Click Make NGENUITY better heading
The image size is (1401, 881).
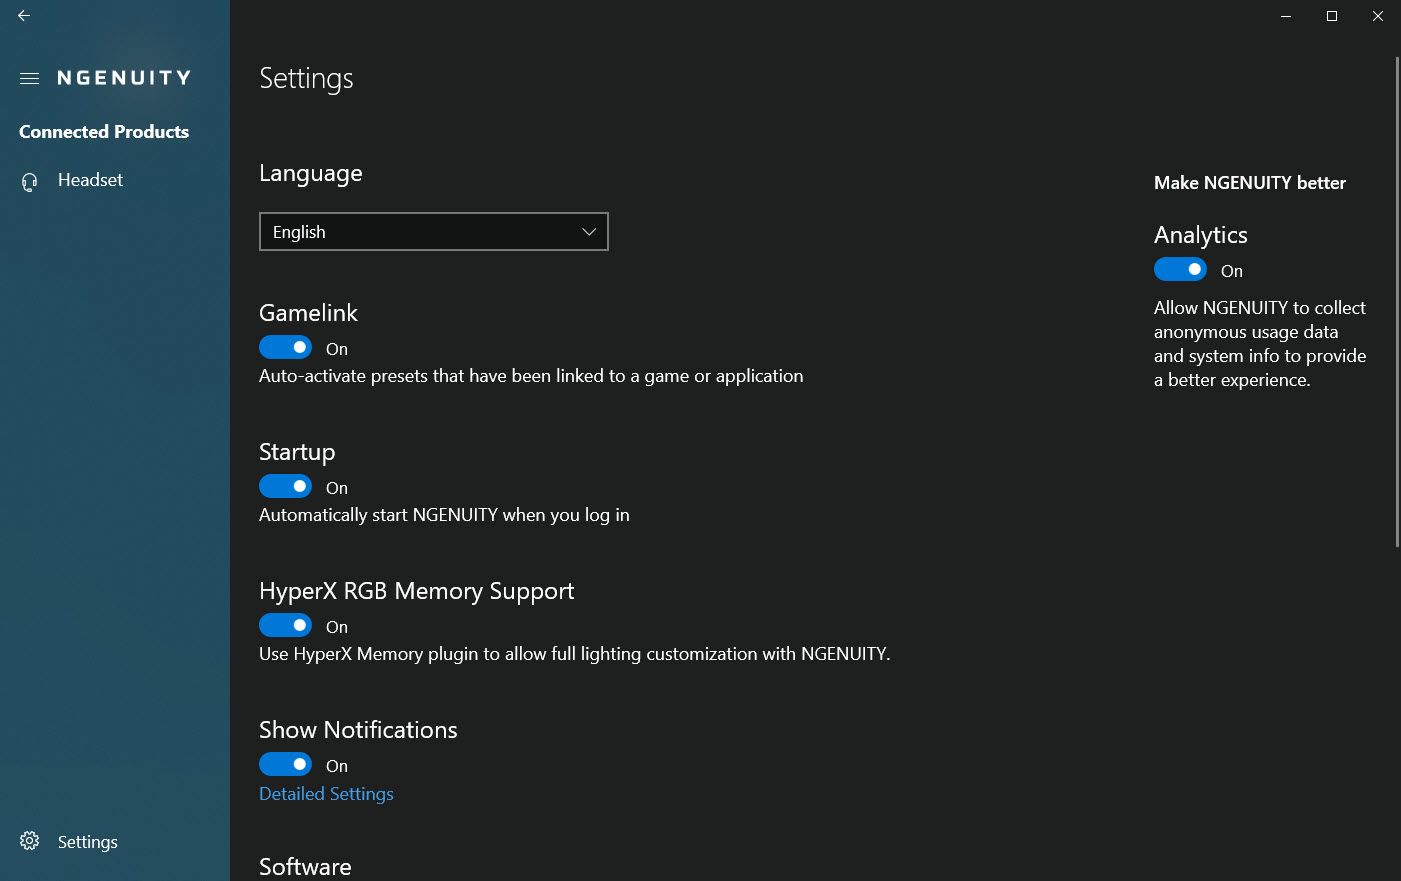click(1250, 183)
